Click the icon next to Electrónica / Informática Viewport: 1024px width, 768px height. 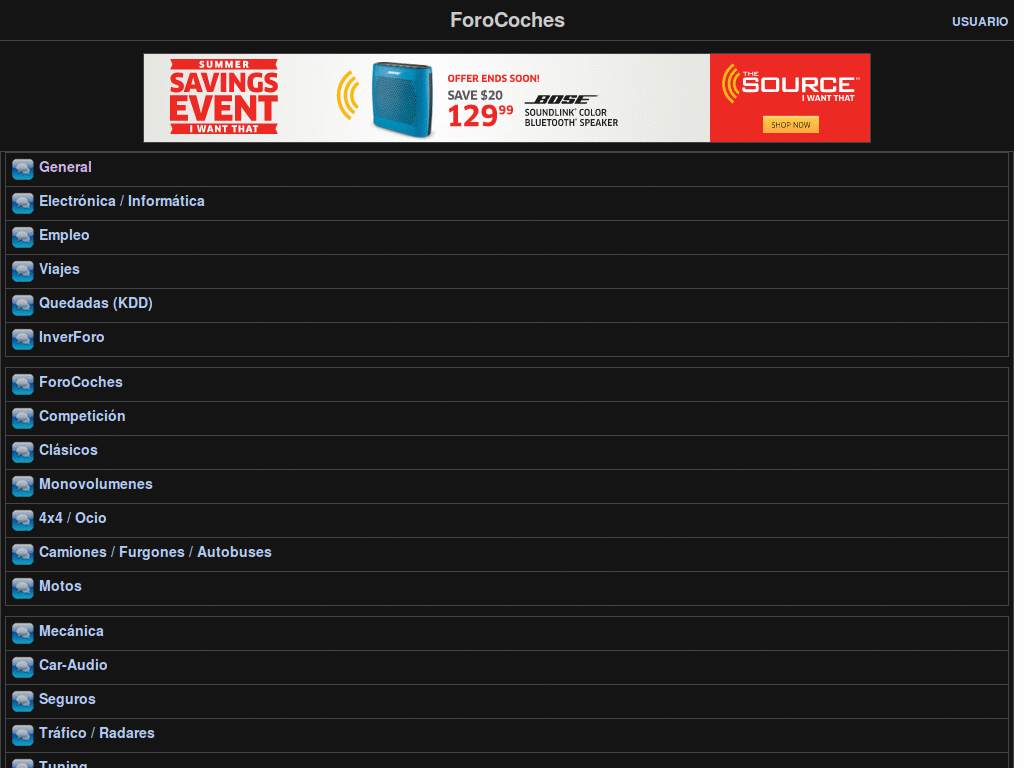tap(23, 203)
